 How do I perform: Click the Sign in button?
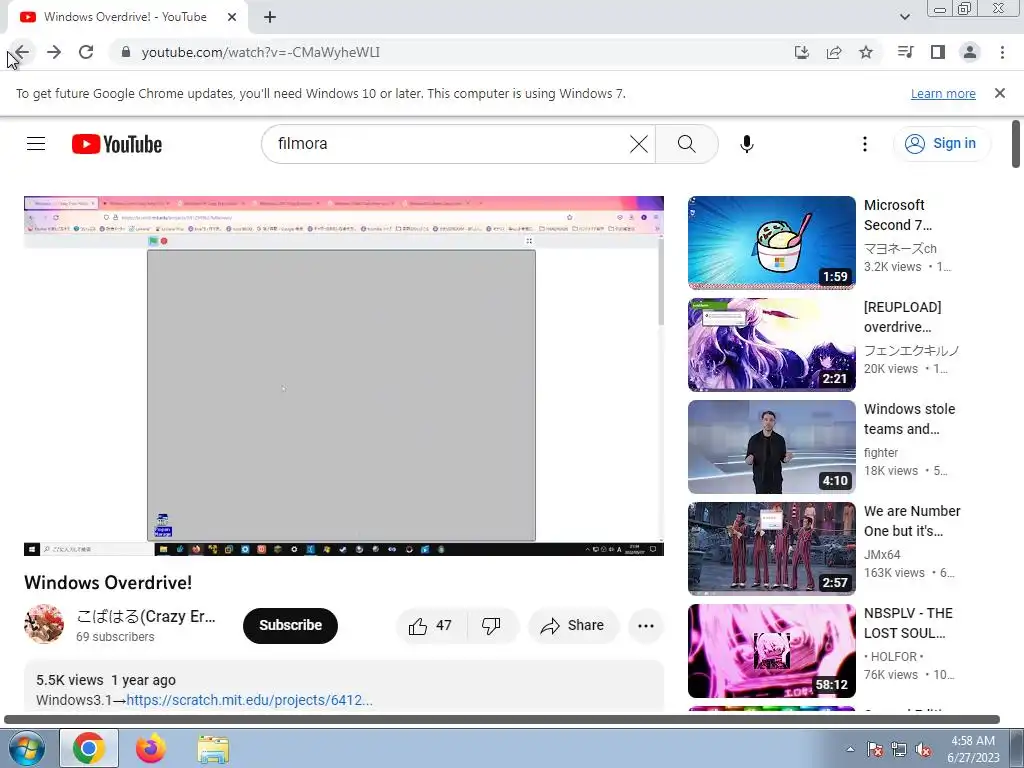[x=941, y=144]
